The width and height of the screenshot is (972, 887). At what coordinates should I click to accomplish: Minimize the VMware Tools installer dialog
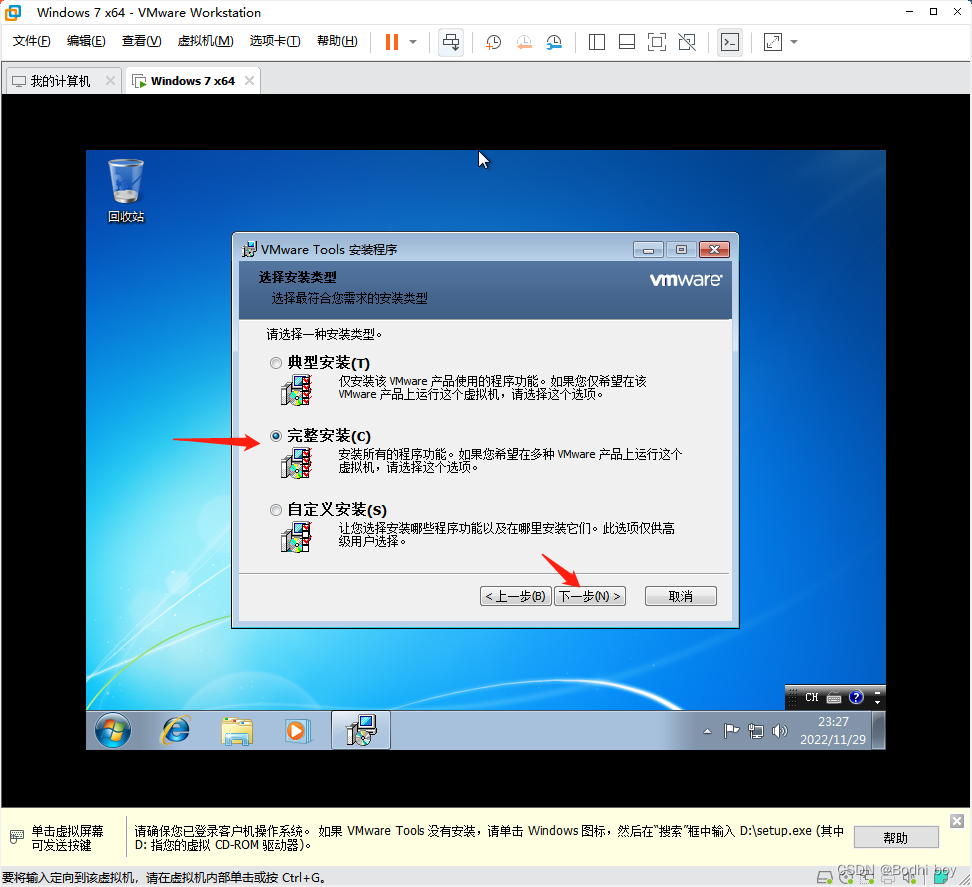point(648,250)
